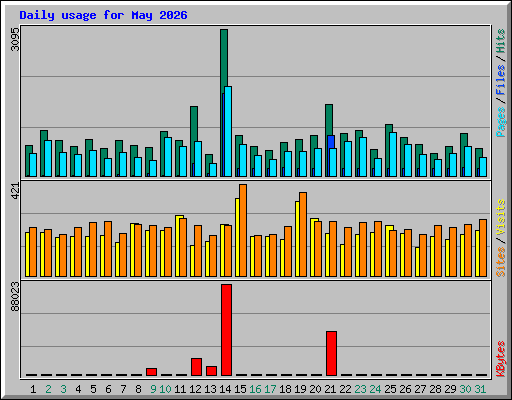Click the blue files bar for day 21
This screenshot has height=400, width=512.
(x=331, y=142)
